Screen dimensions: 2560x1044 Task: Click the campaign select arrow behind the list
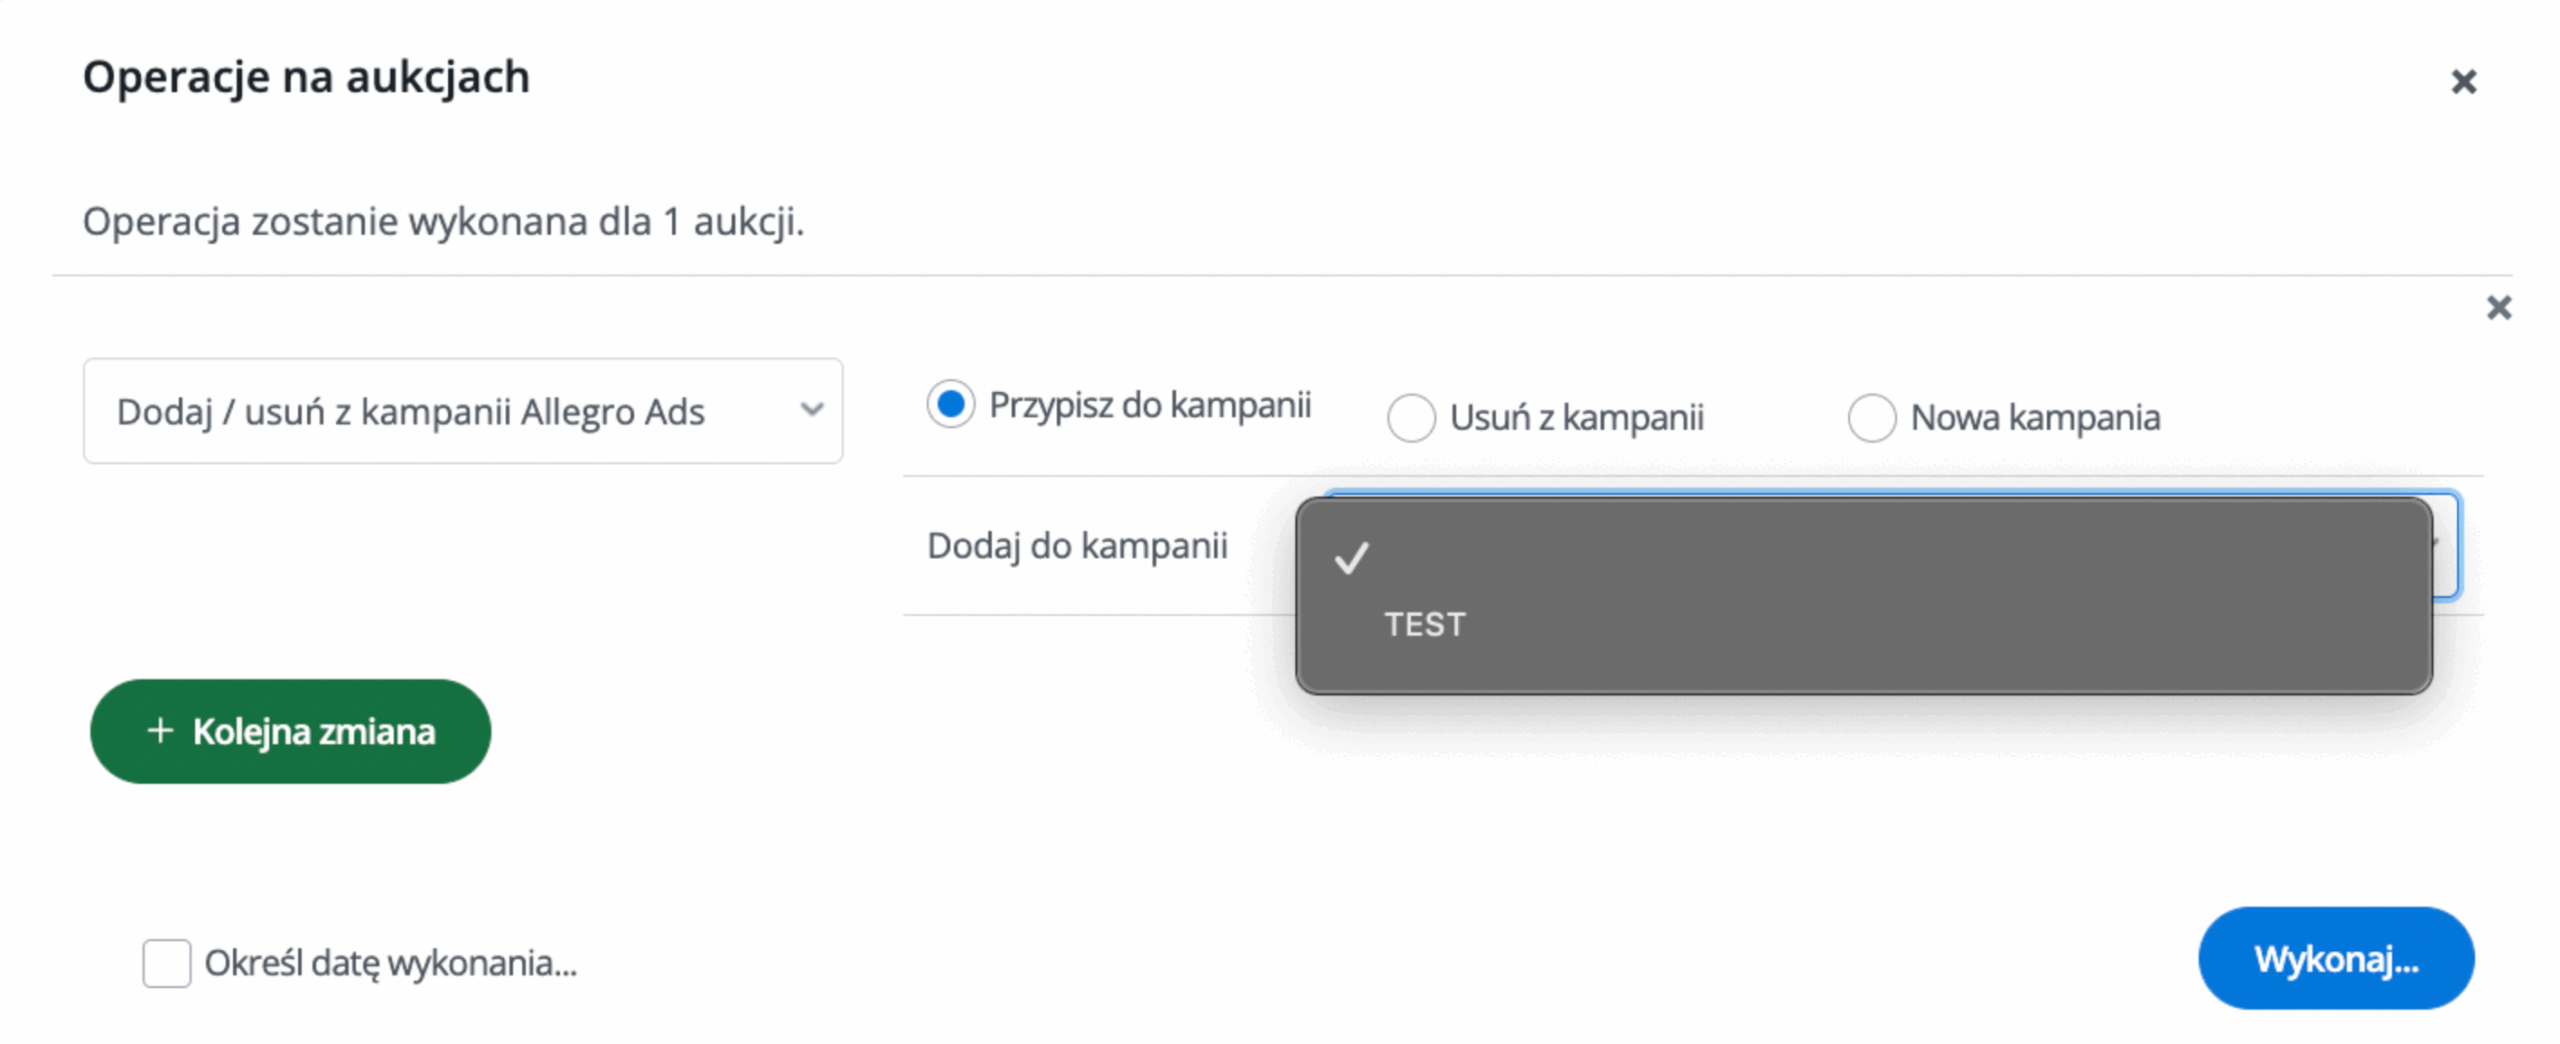pyautogui.click(x=2444, y=545)
